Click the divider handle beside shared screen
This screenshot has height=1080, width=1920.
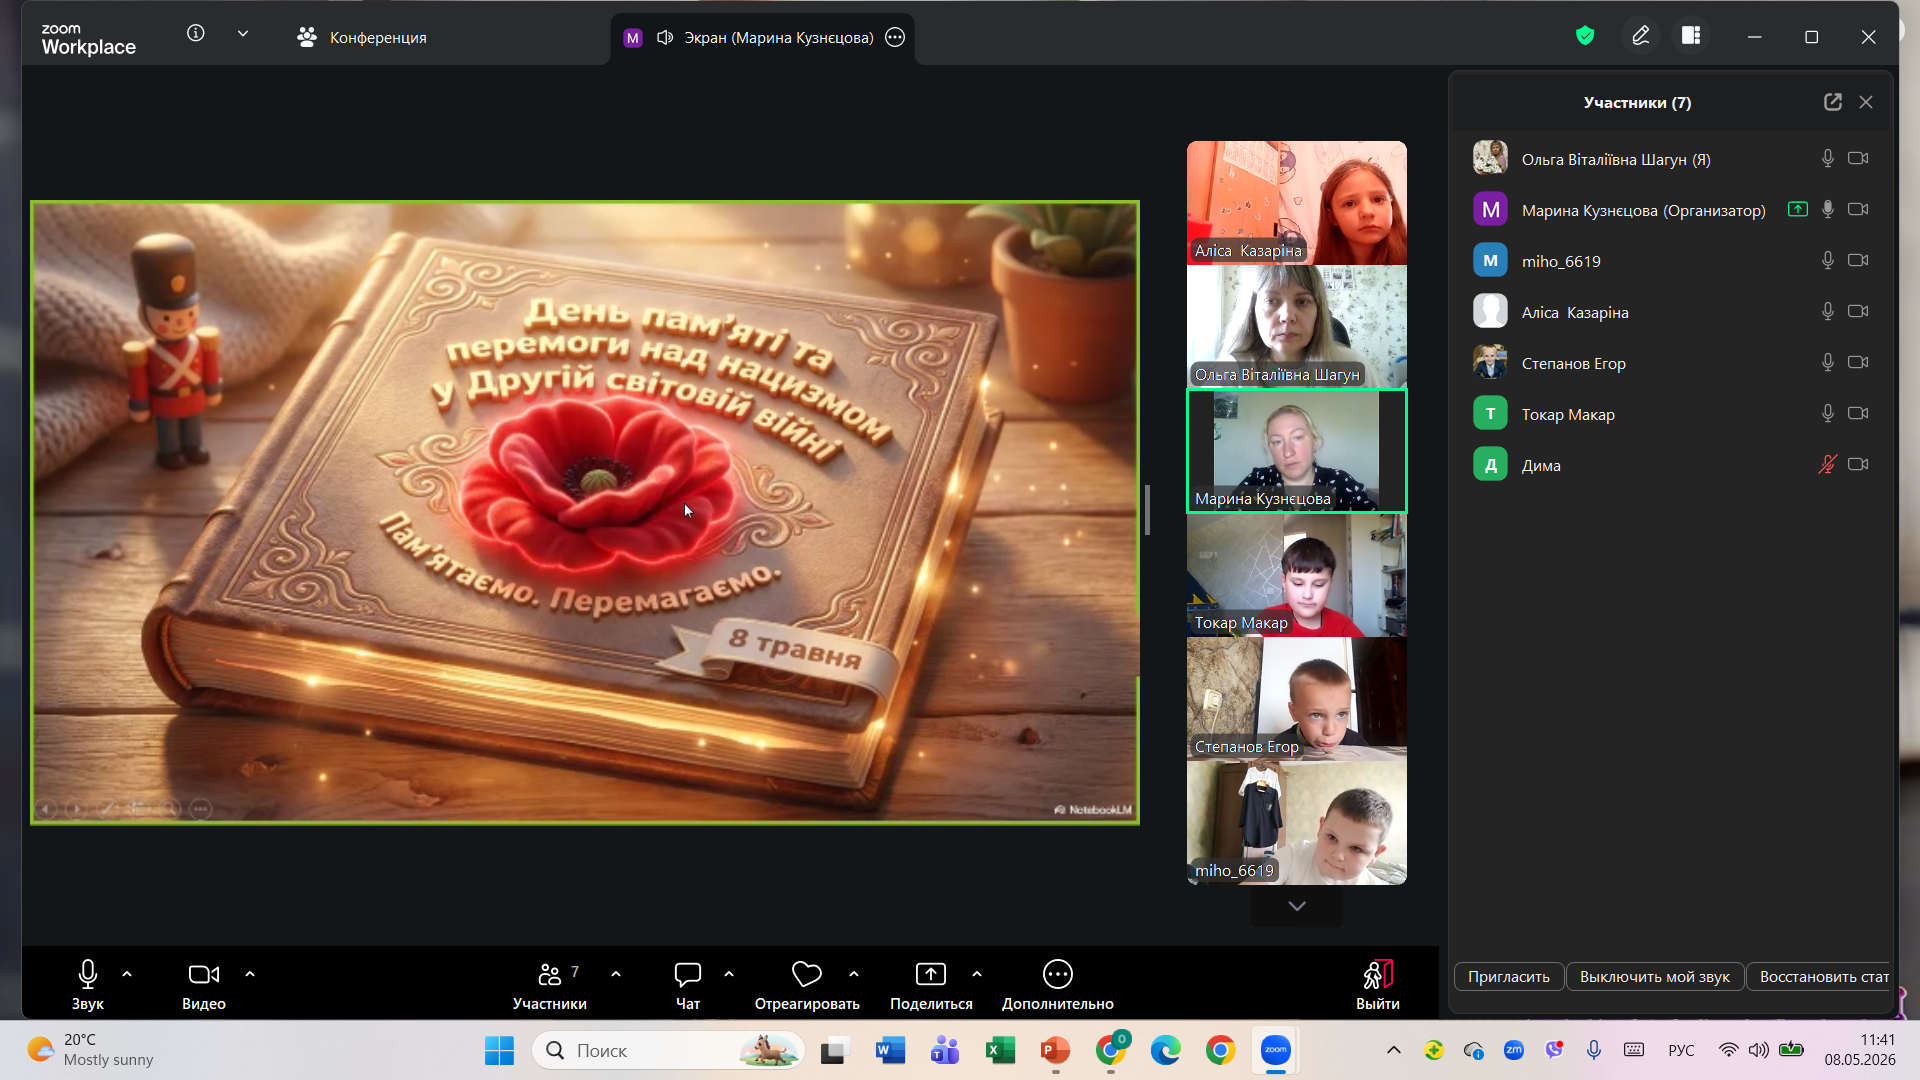click(1147, 510)
